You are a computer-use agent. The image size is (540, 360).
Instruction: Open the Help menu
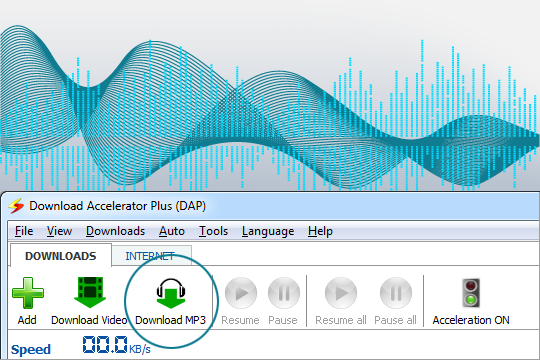[320, 231]
